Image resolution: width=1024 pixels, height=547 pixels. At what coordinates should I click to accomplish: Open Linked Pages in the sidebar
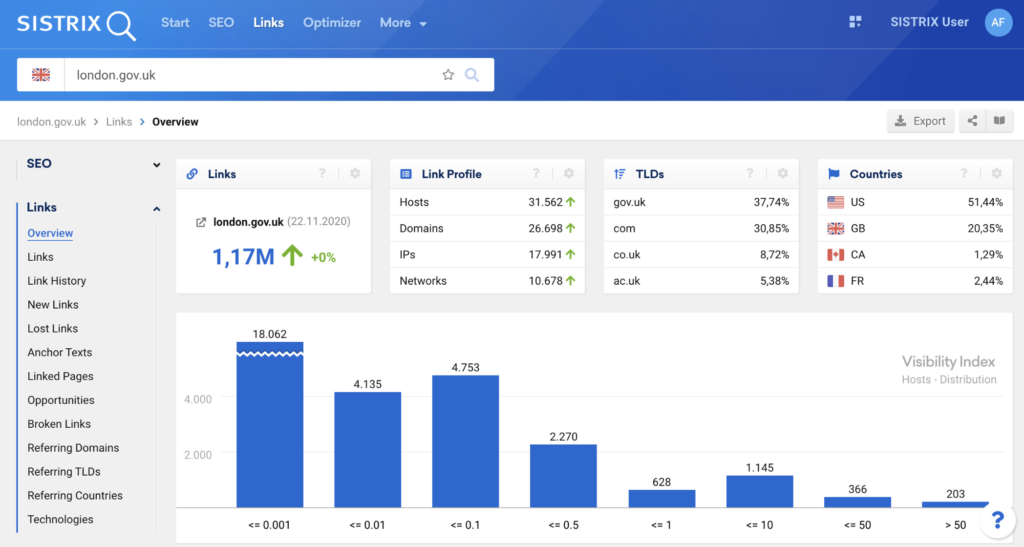(60, 376)
